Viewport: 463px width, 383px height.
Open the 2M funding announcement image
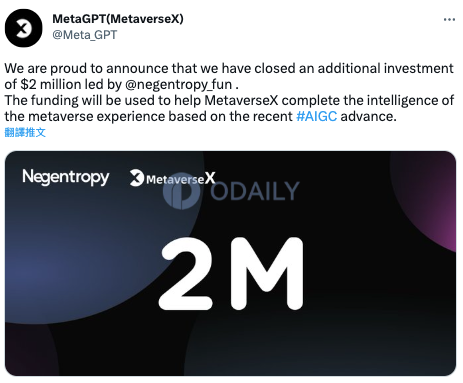[x=230, y=263]
